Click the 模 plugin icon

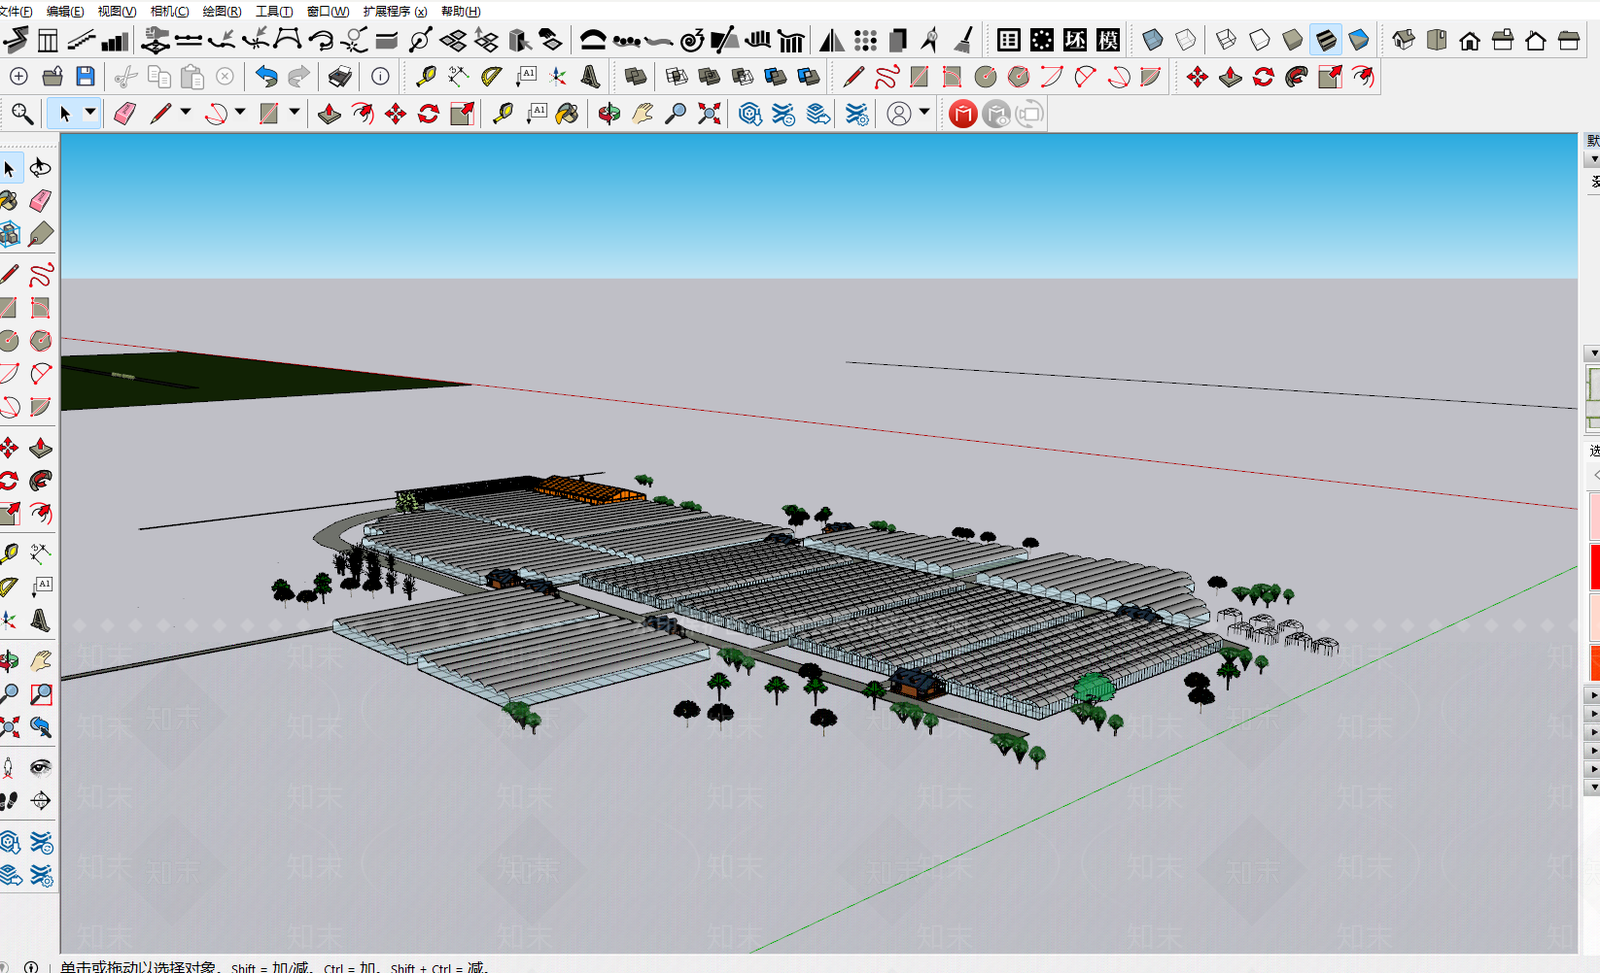click(1108, 40)
